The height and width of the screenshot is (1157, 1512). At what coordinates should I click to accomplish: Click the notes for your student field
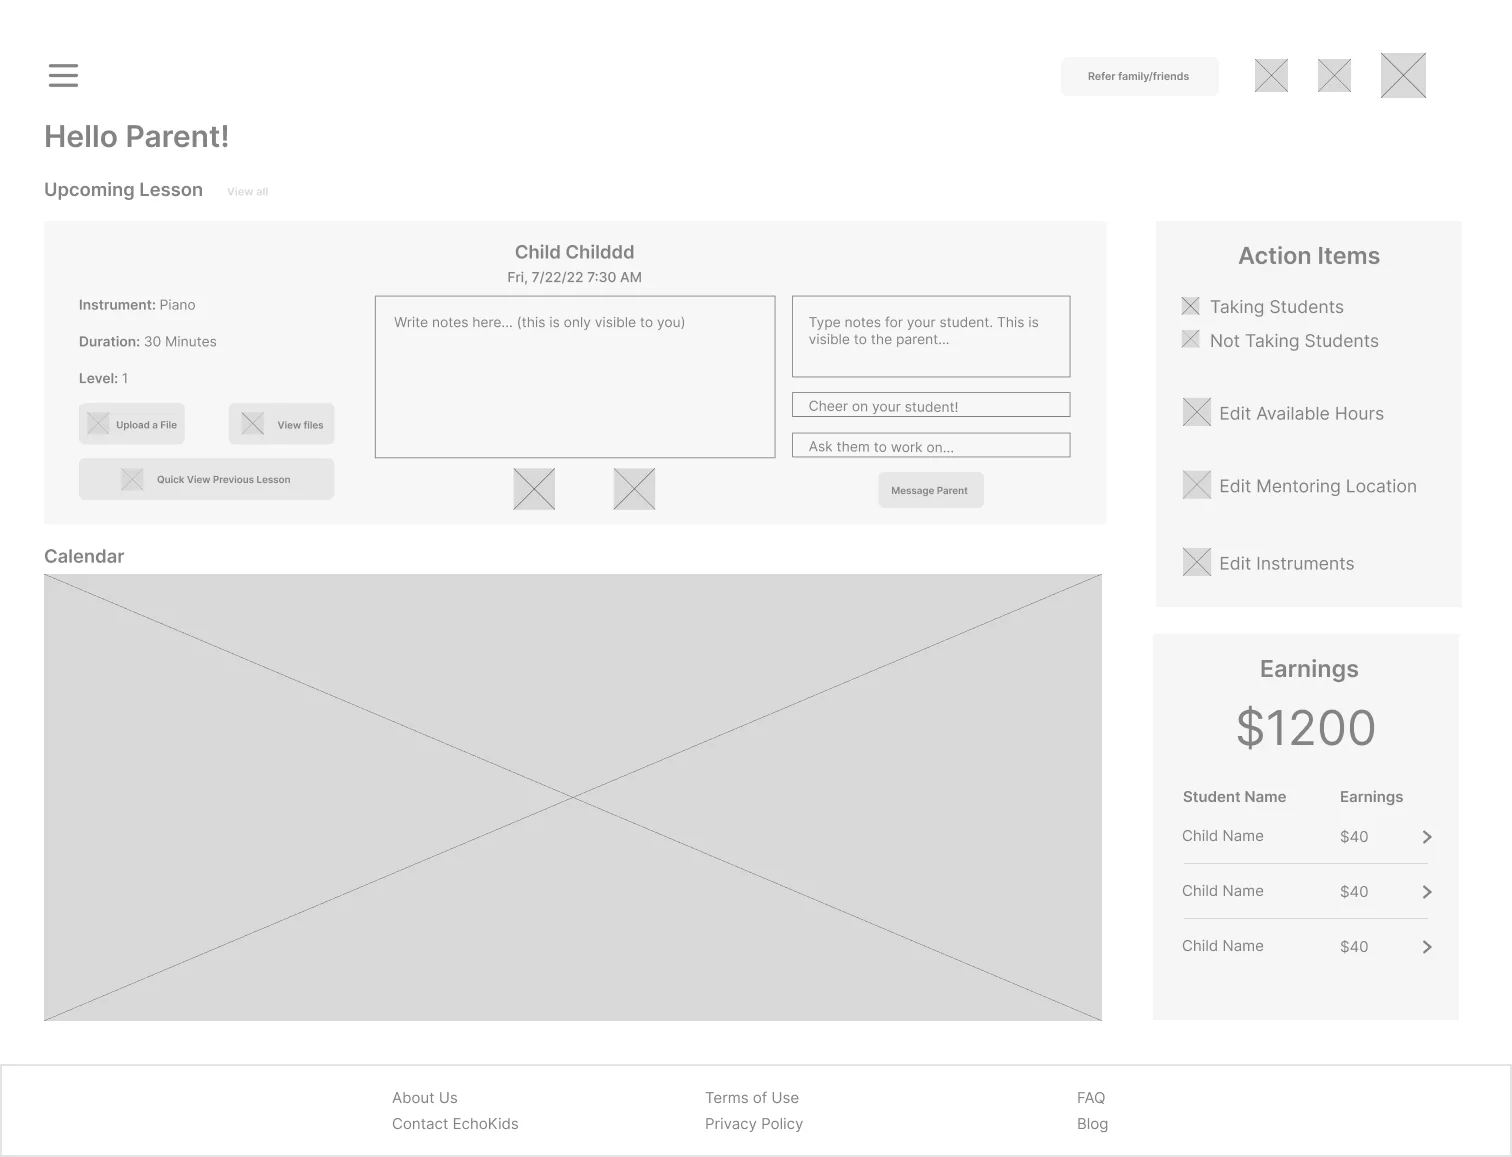(931, 336)
